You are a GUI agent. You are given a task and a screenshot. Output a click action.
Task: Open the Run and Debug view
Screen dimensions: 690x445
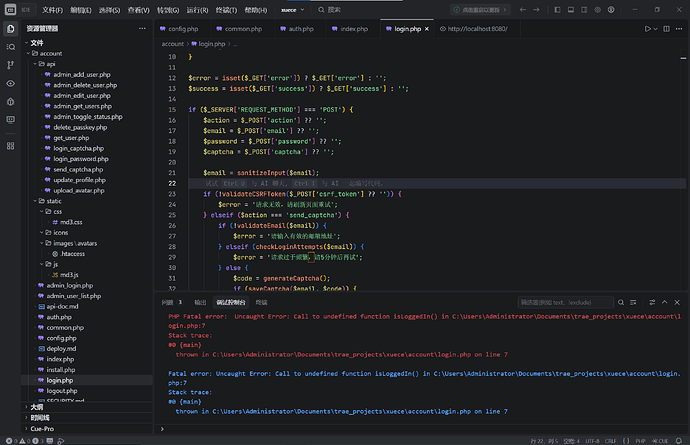click(11, 102)
